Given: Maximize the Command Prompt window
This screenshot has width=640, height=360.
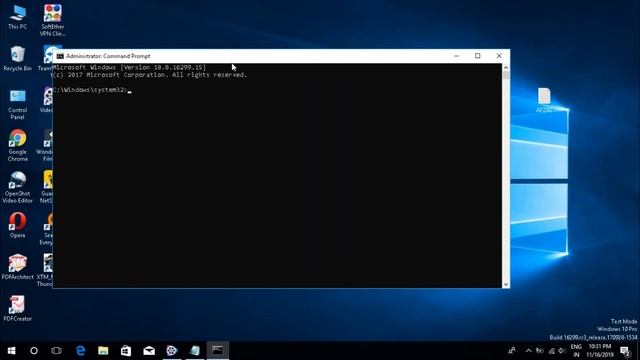Looking at the screenshot, I should pyautogui.click(x=478, y=56).
